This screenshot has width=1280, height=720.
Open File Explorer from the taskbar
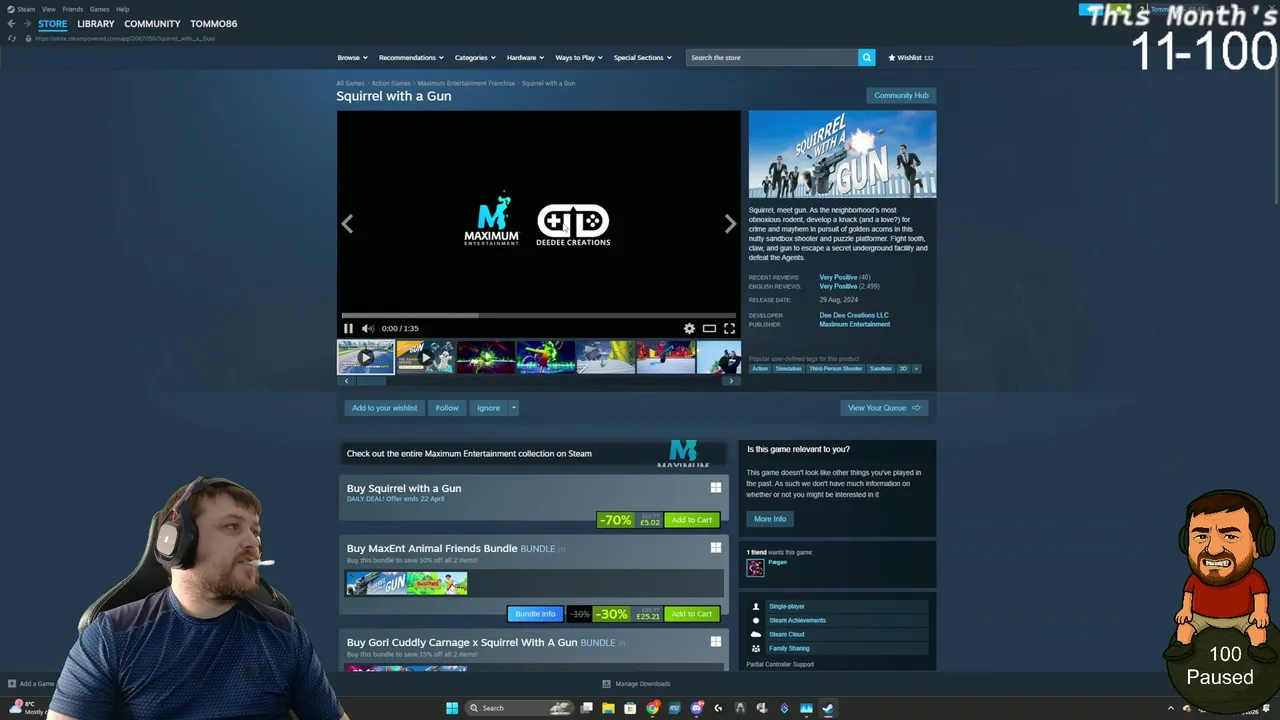pyautogui.click(x=608, y=708)
